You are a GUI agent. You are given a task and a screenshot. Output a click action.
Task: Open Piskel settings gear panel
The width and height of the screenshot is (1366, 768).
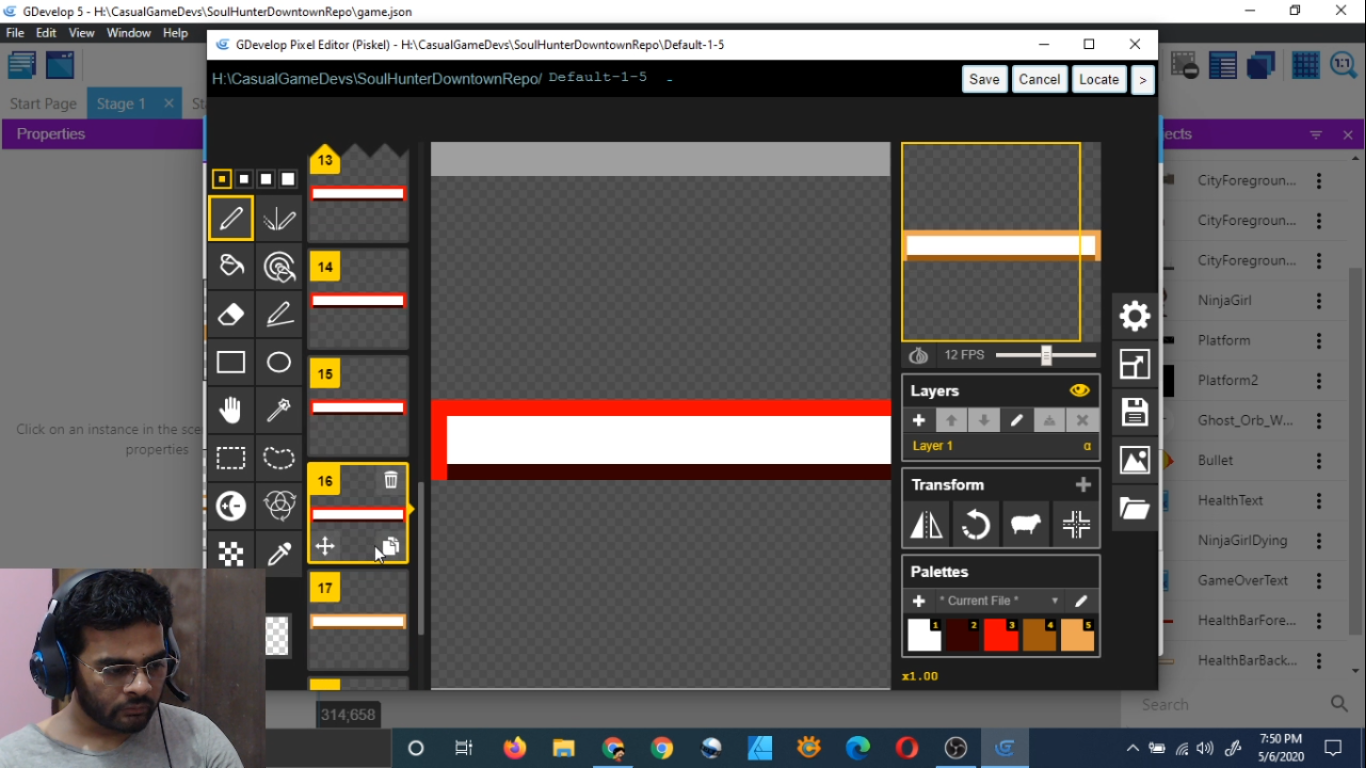(1135, 316)
